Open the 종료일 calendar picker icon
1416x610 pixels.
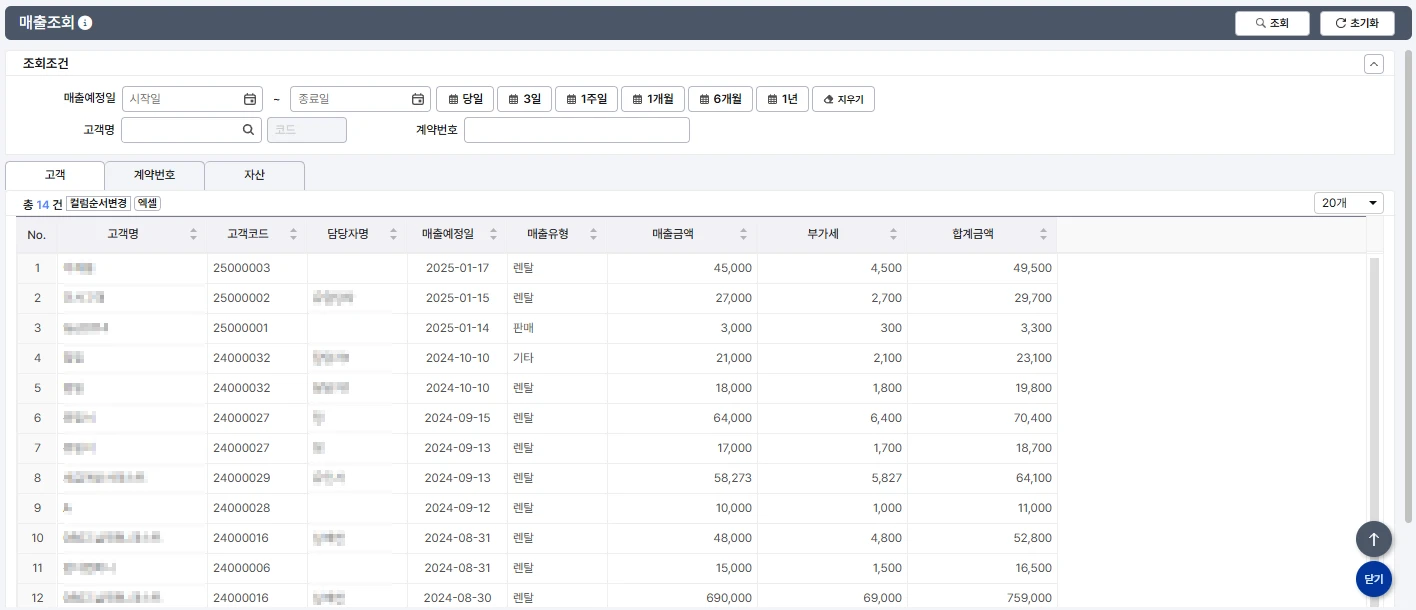pos(418,99)
